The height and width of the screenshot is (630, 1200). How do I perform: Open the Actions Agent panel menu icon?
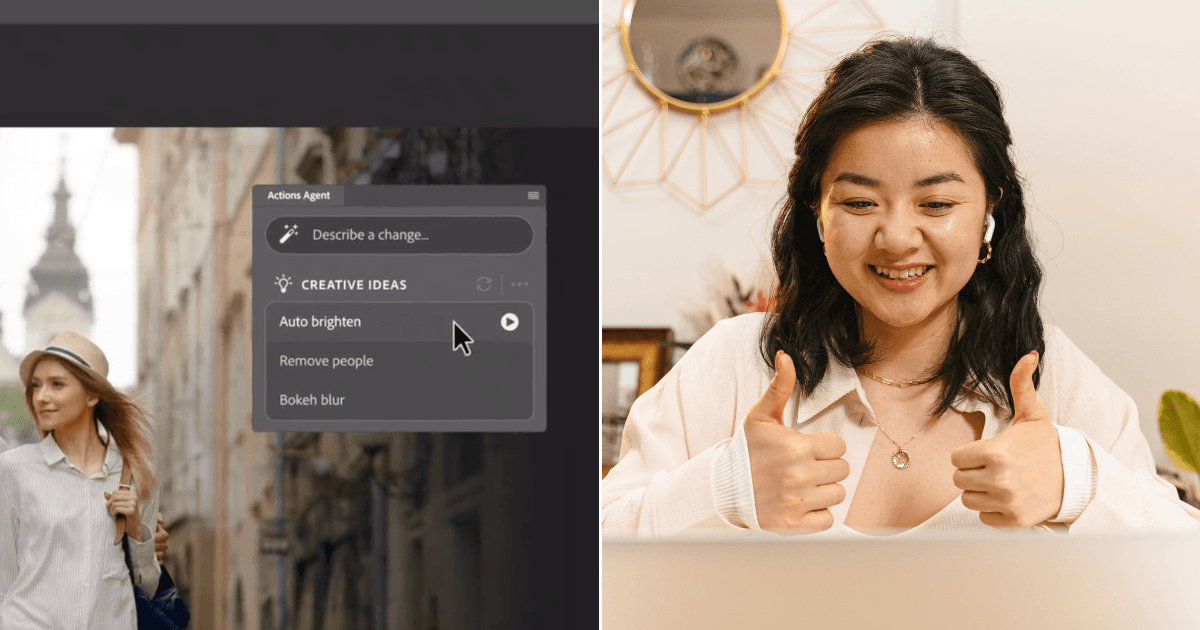534,195
